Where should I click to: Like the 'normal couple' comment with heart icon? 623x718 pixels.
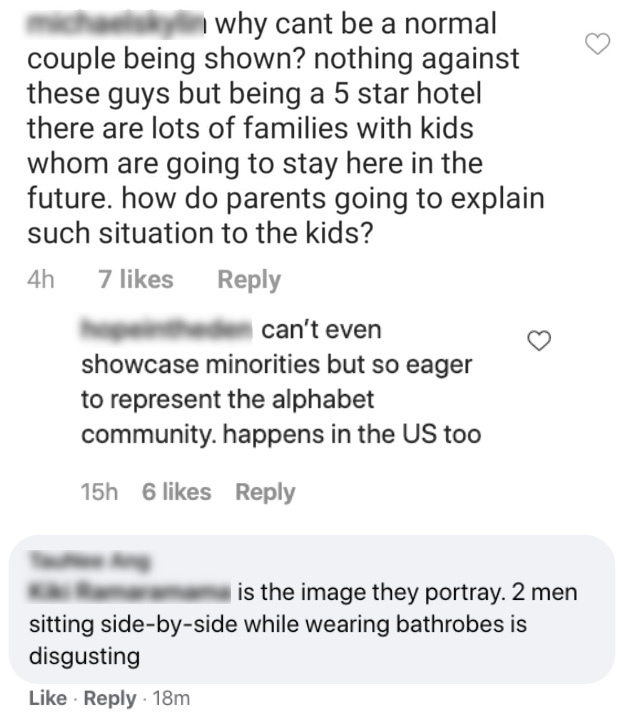pyautogui.click(x=598, y=44)
